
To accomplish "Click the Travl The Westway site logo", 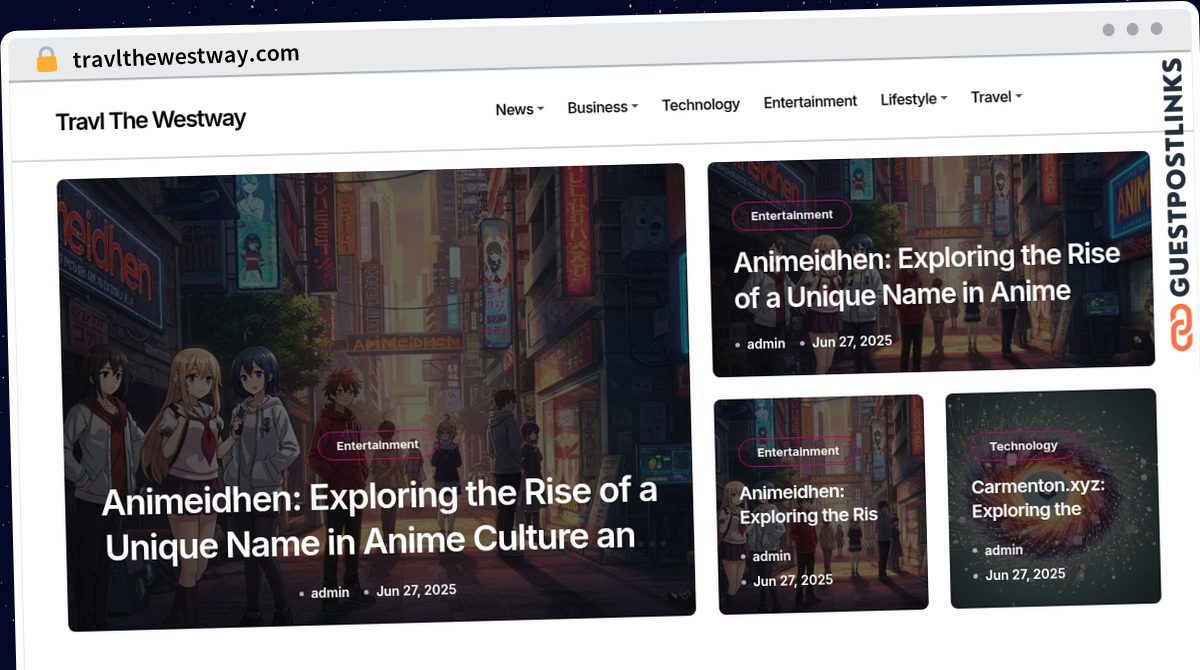I will [151, 119].
